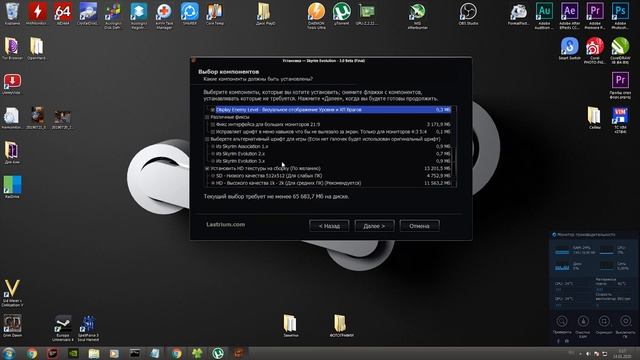Open the Tor Browser desktop folder
This screenshot has width=640, height=360.
pyautogui.click(x=12, y=47)
